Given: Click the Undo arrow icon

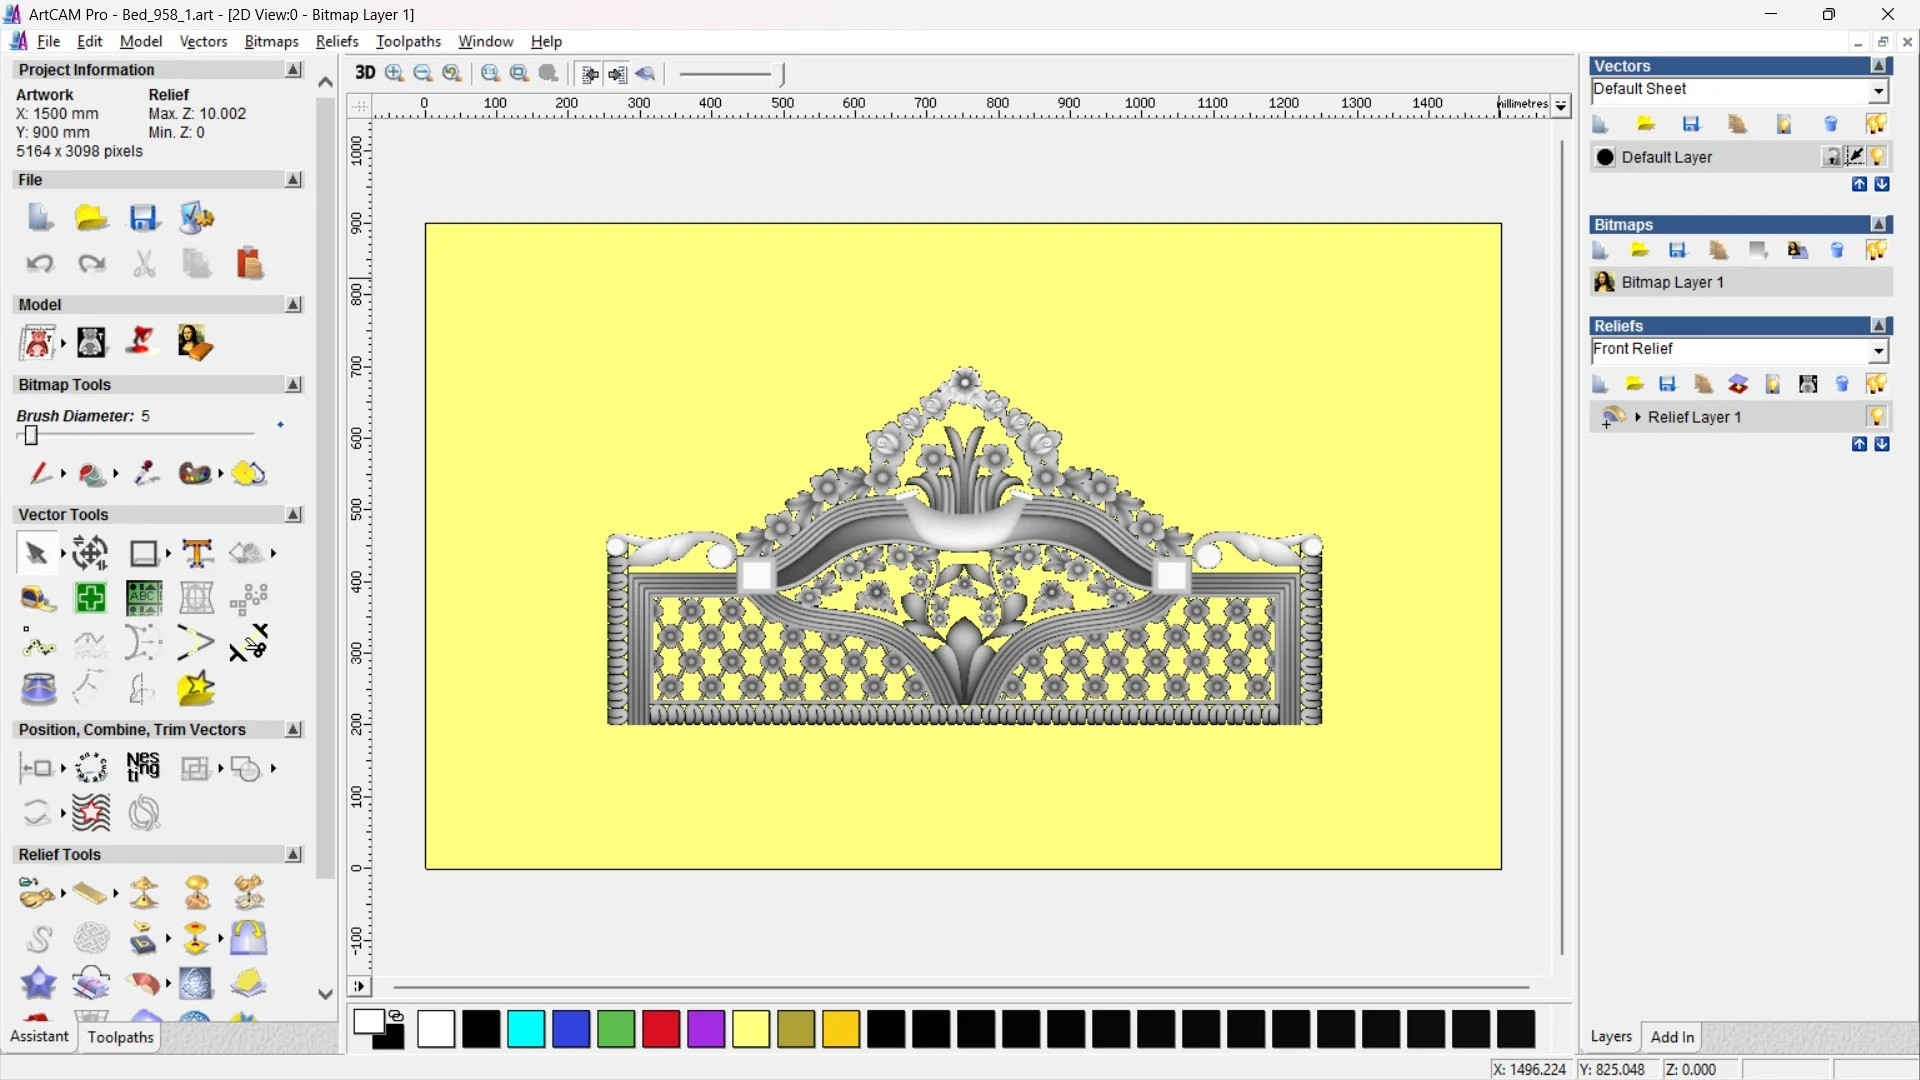Looking at the screenshot, I should coord(39,264).
